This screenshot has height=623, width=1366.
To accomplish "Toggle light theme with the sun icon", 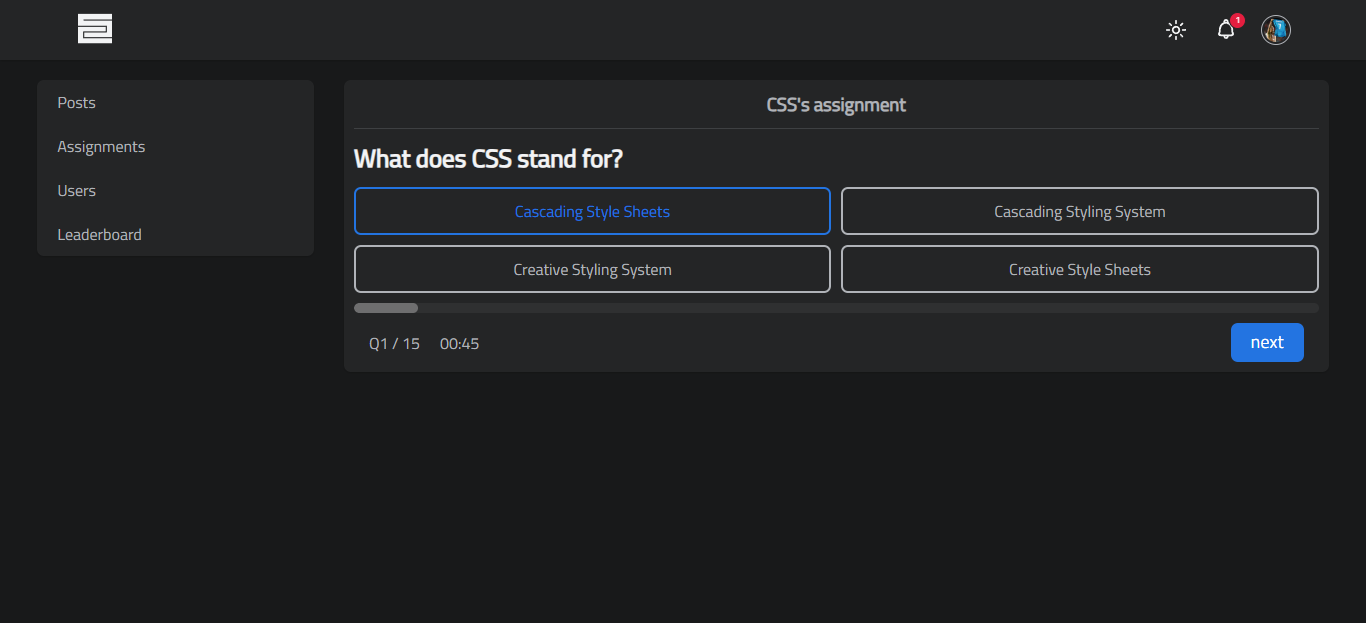I will coord(1176,30).
